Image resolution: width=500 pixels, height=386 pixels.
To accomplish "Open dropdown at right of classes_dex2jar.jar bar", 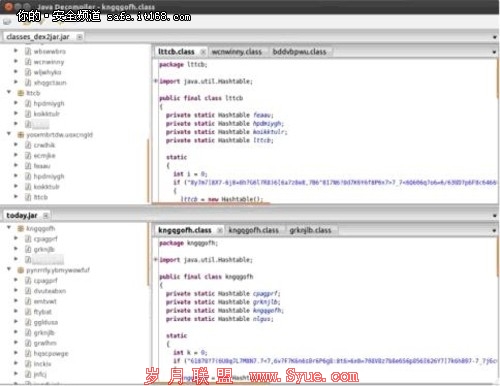I will (495, 37).
